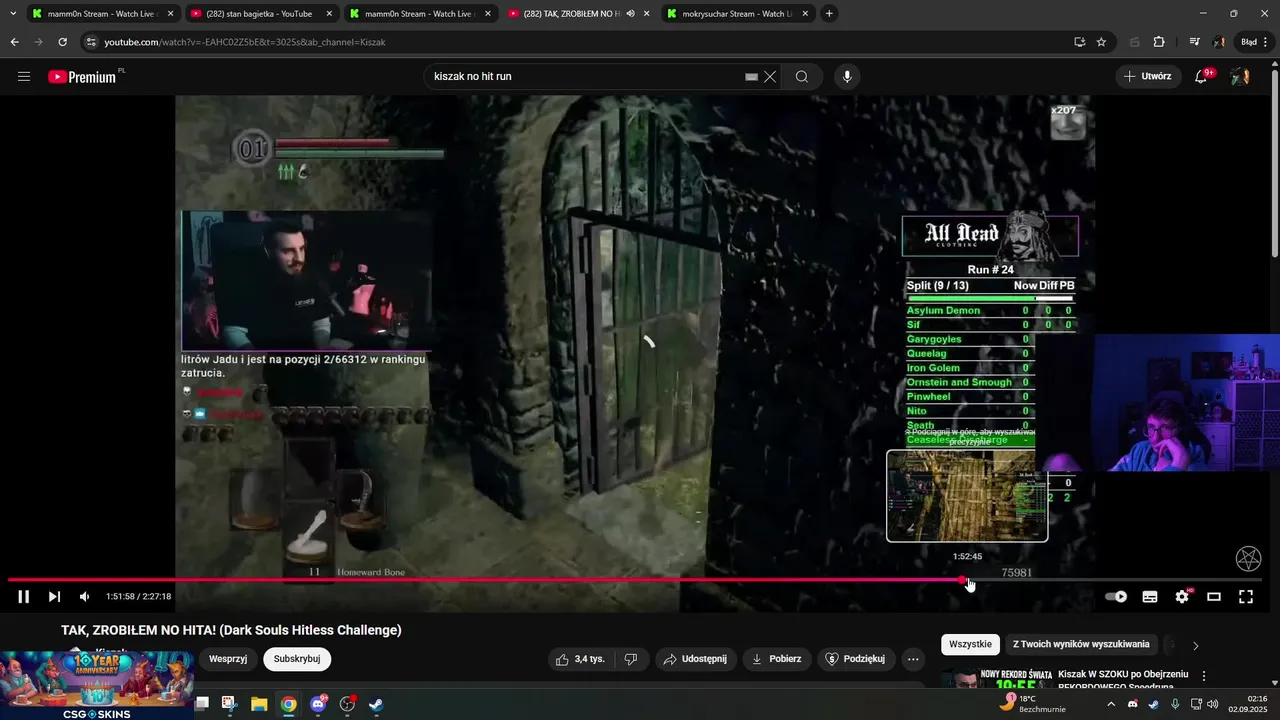
Task: Open the CSG SKINS advertisement overlay
Action: (x=97, y=685)
